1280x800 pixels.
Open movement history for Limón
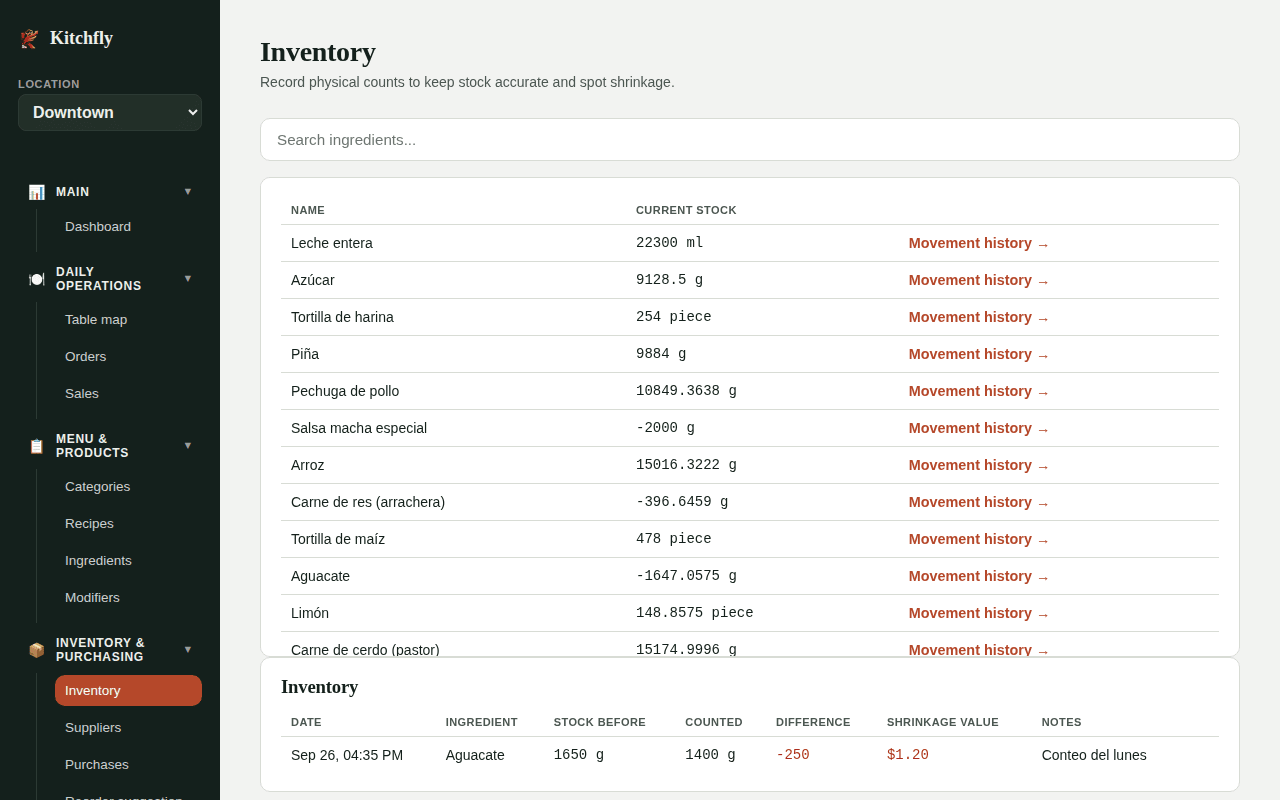pyautogui.click(x=979, y=613)
